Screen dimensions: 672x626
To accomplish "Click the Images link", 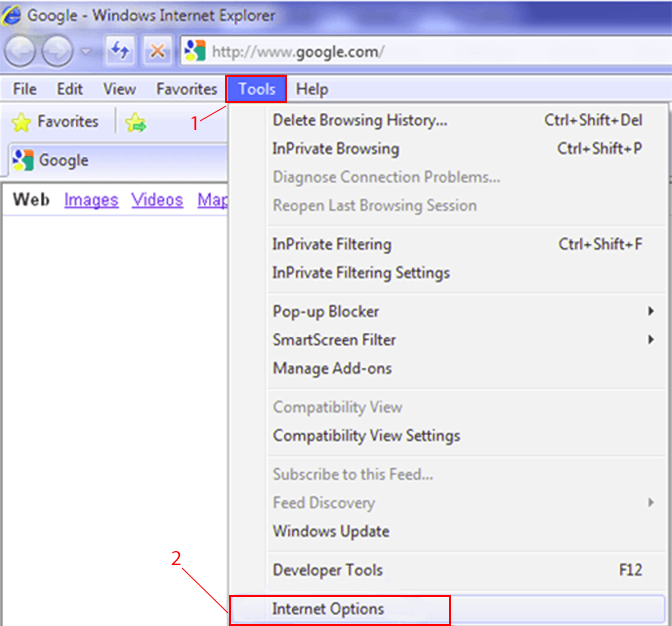I will coord(91,200).
